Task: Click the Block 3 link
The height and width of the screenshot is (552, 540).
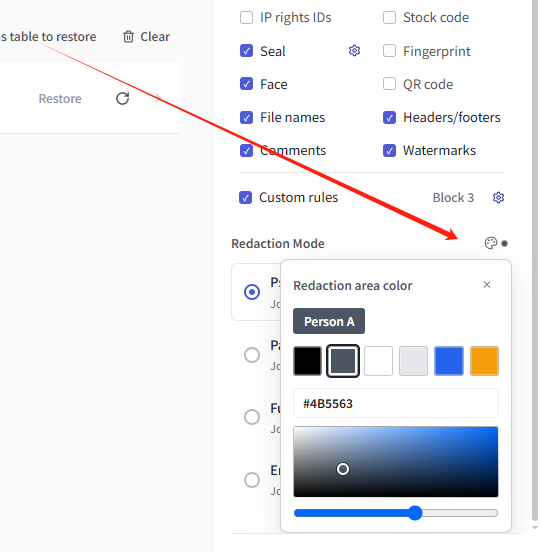Action: tap(453, 197)
